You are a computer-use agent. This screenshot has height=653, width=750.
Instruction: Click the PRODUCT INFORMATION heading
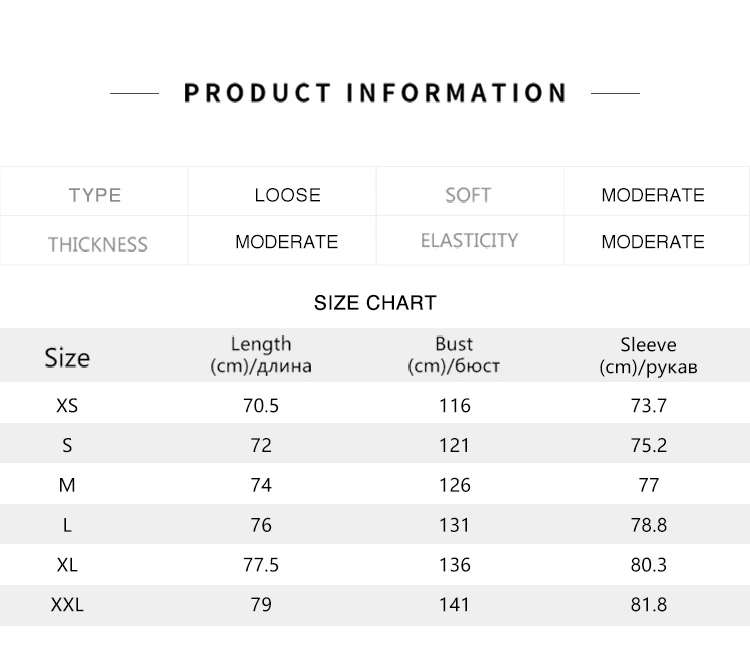375,93
